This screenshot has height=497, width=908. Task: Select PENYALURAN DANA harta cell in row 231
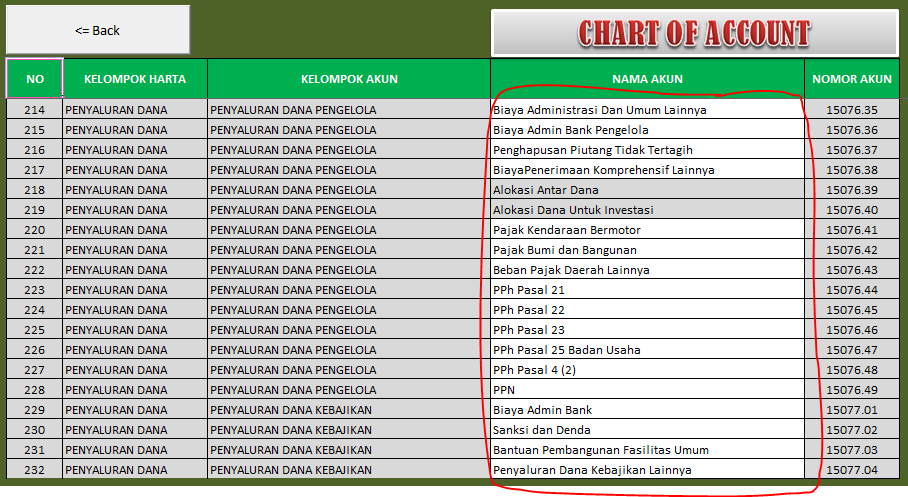coord(135,450)
